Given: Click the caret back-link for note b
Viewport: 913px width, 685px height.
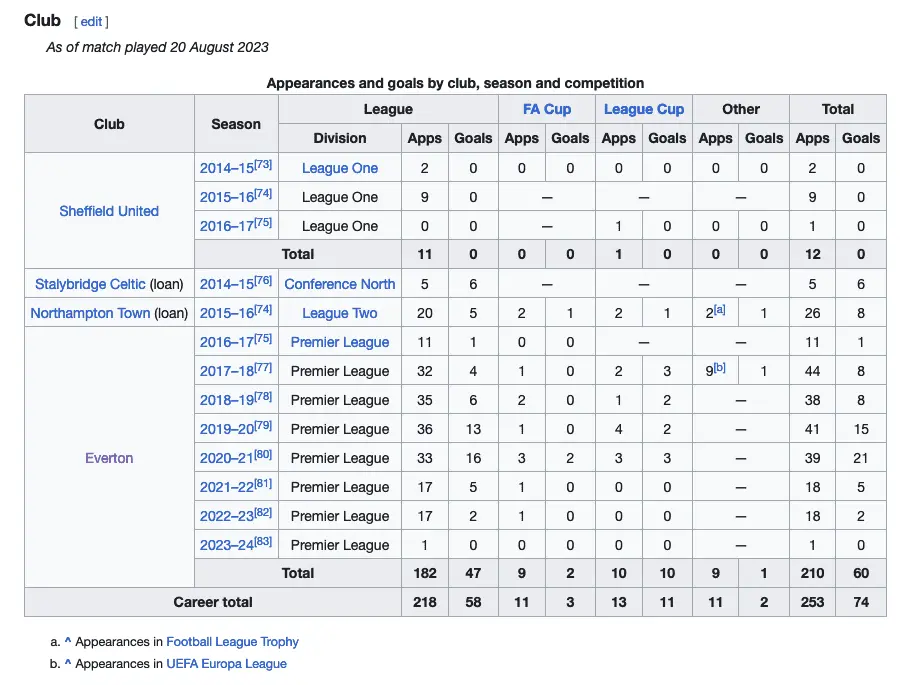Looking at the screenshot, I should click(x=68, y=664).
